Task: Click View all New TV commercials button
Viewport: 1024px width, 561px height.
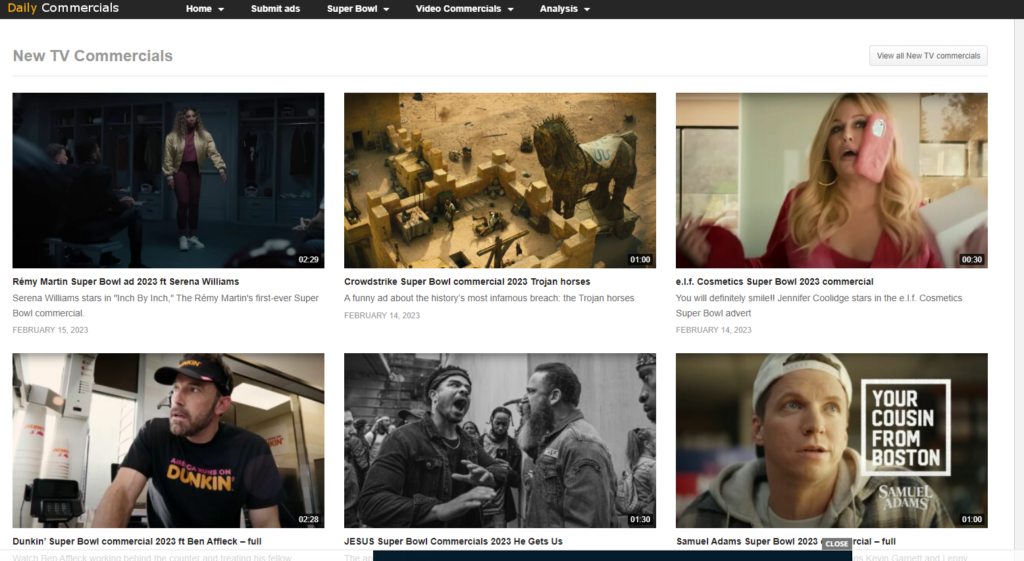Action: point(928,56)
